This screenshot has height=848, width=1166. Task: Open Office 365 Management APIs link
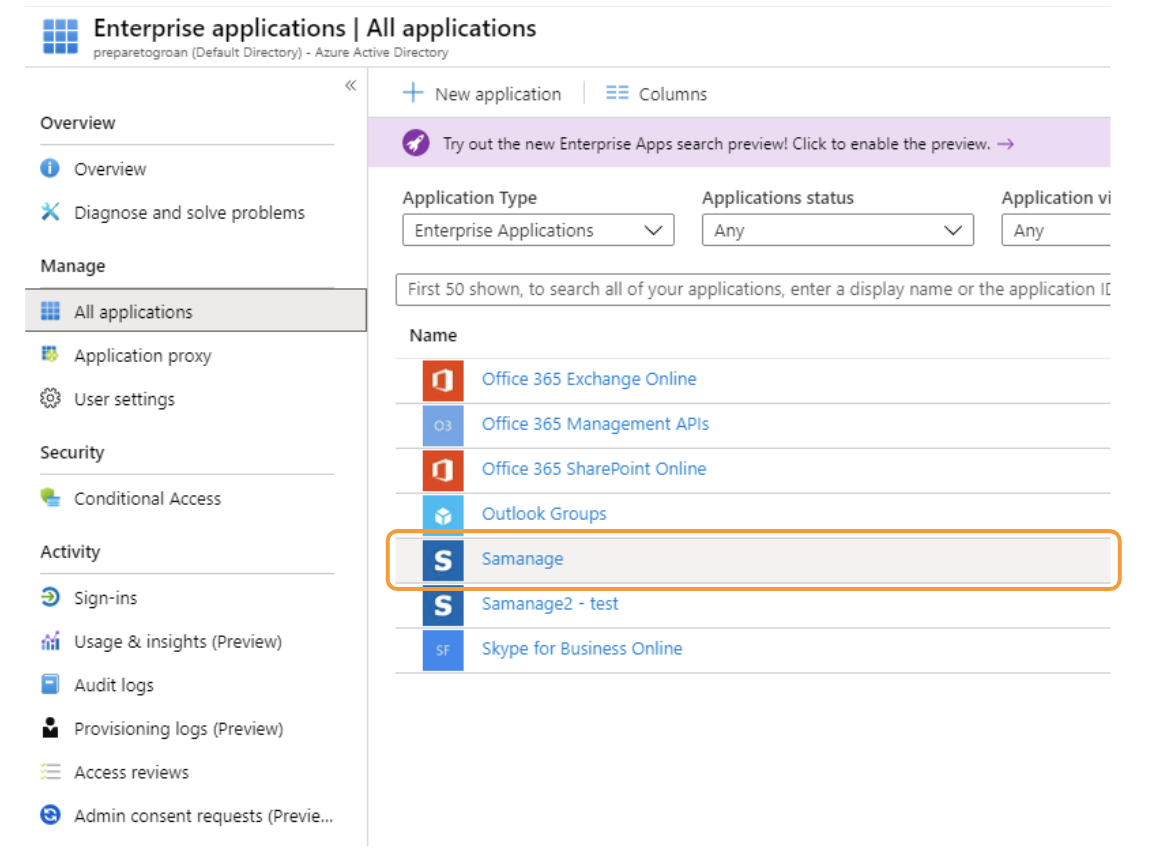[595, 423]
